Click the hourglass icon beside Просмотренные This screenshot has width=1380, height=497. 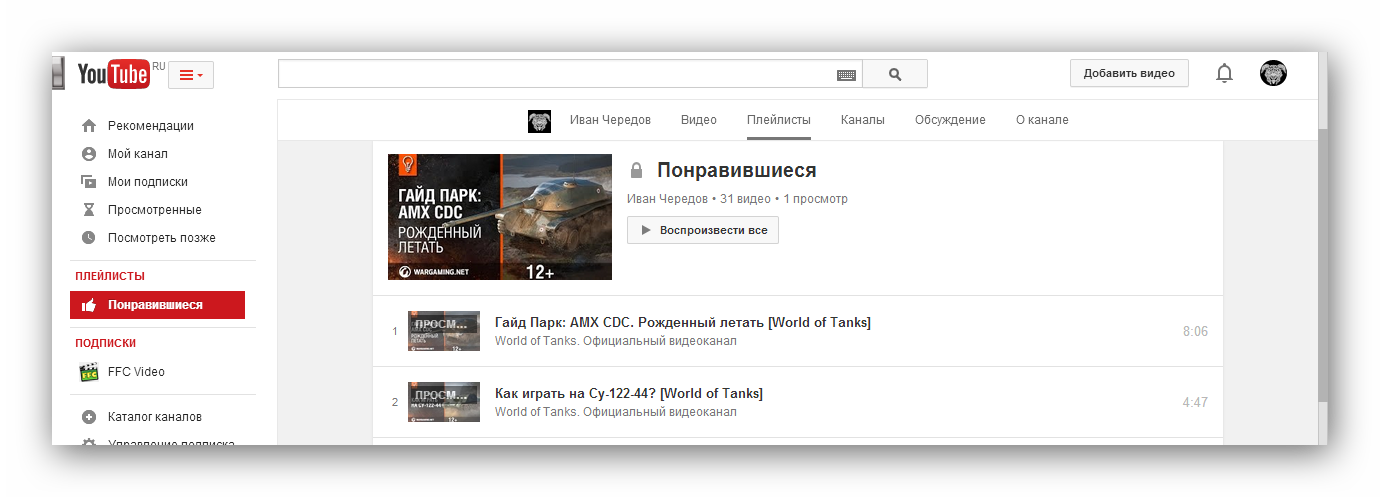89,210
